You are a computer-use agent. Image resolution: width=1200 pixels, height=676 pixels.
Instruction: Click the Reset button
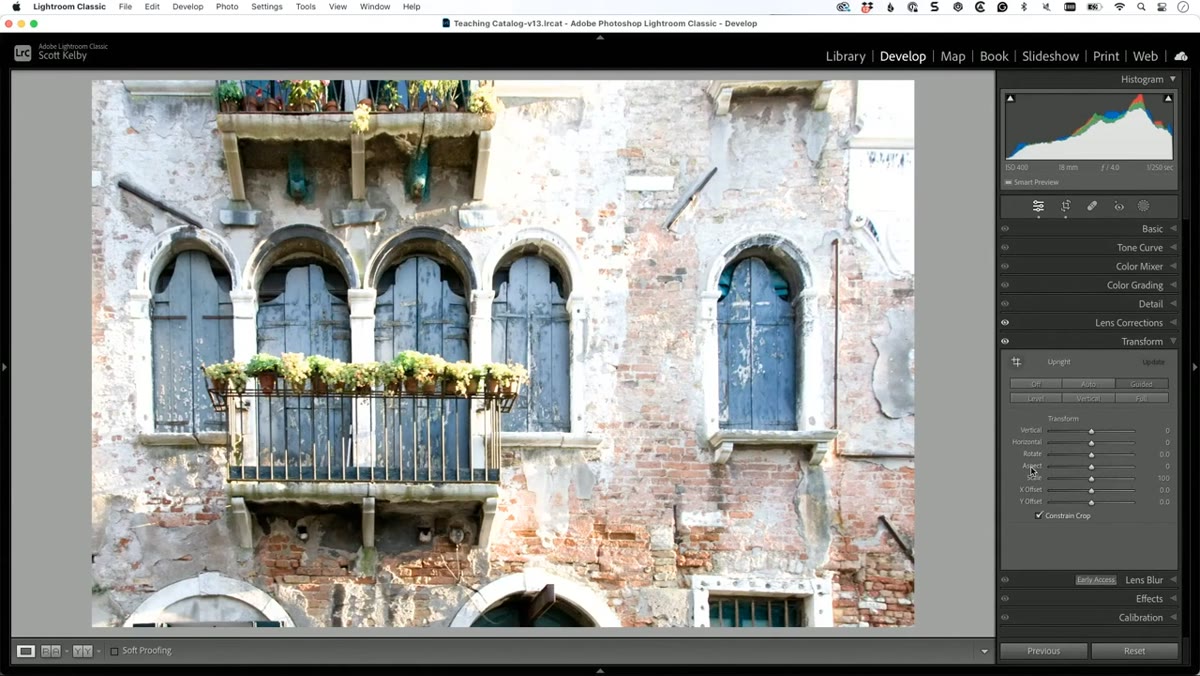tap(1134, 651)
